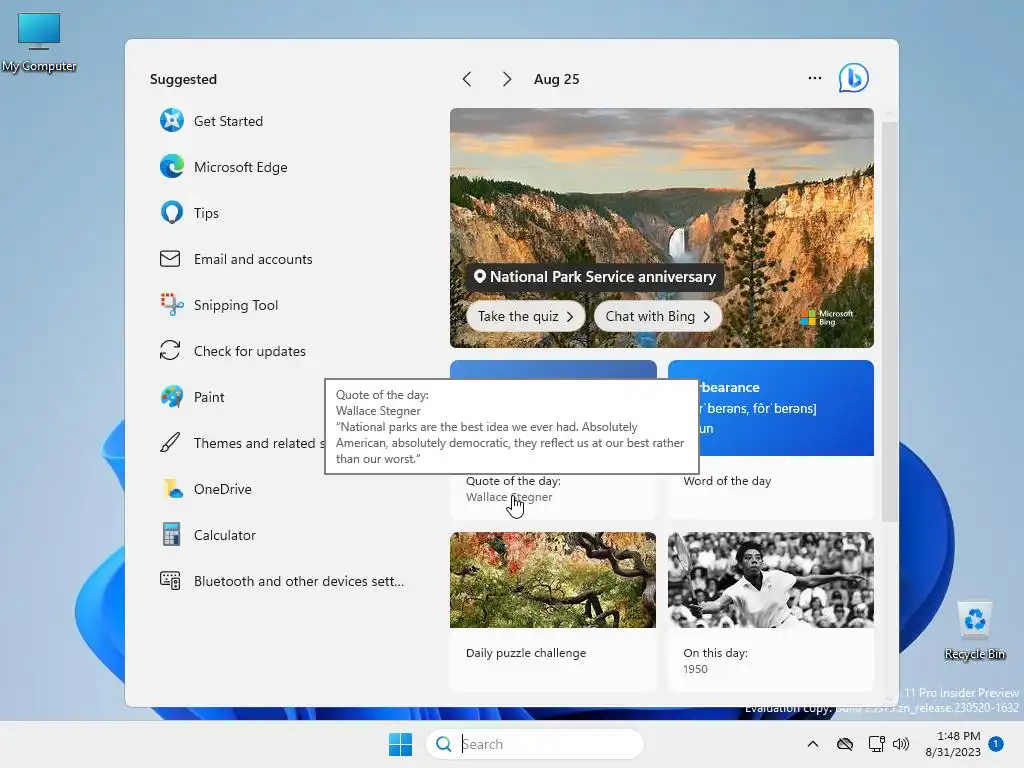Select the OneDrive label
Screen dimensions: 1024x768
click(x=223, y=489)
